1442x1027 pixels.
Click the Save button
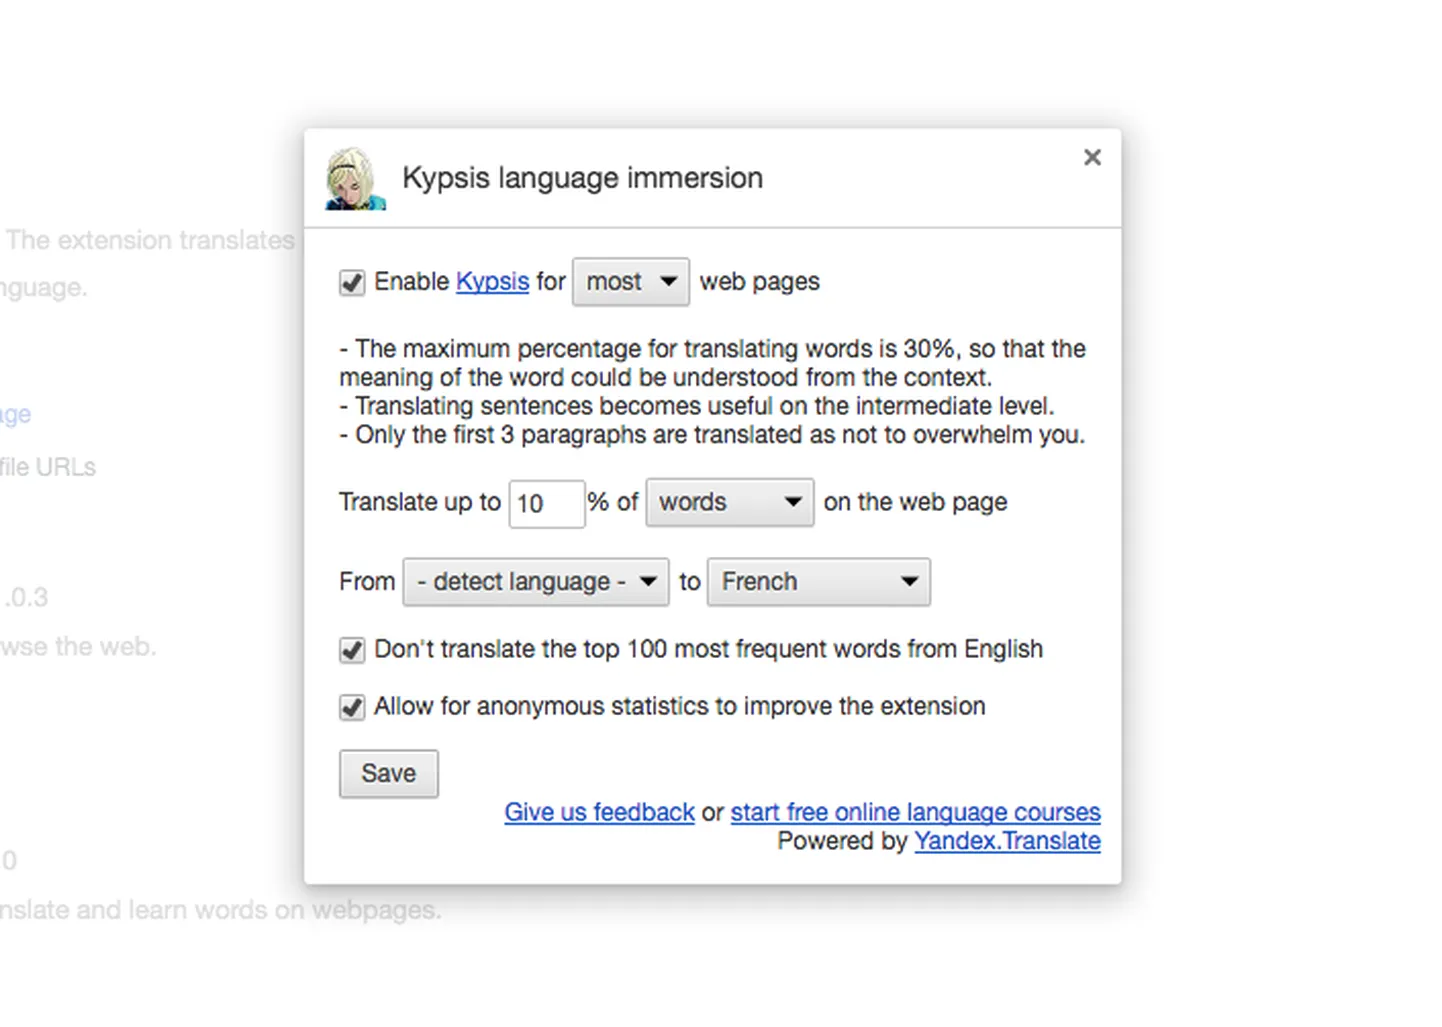388,774
